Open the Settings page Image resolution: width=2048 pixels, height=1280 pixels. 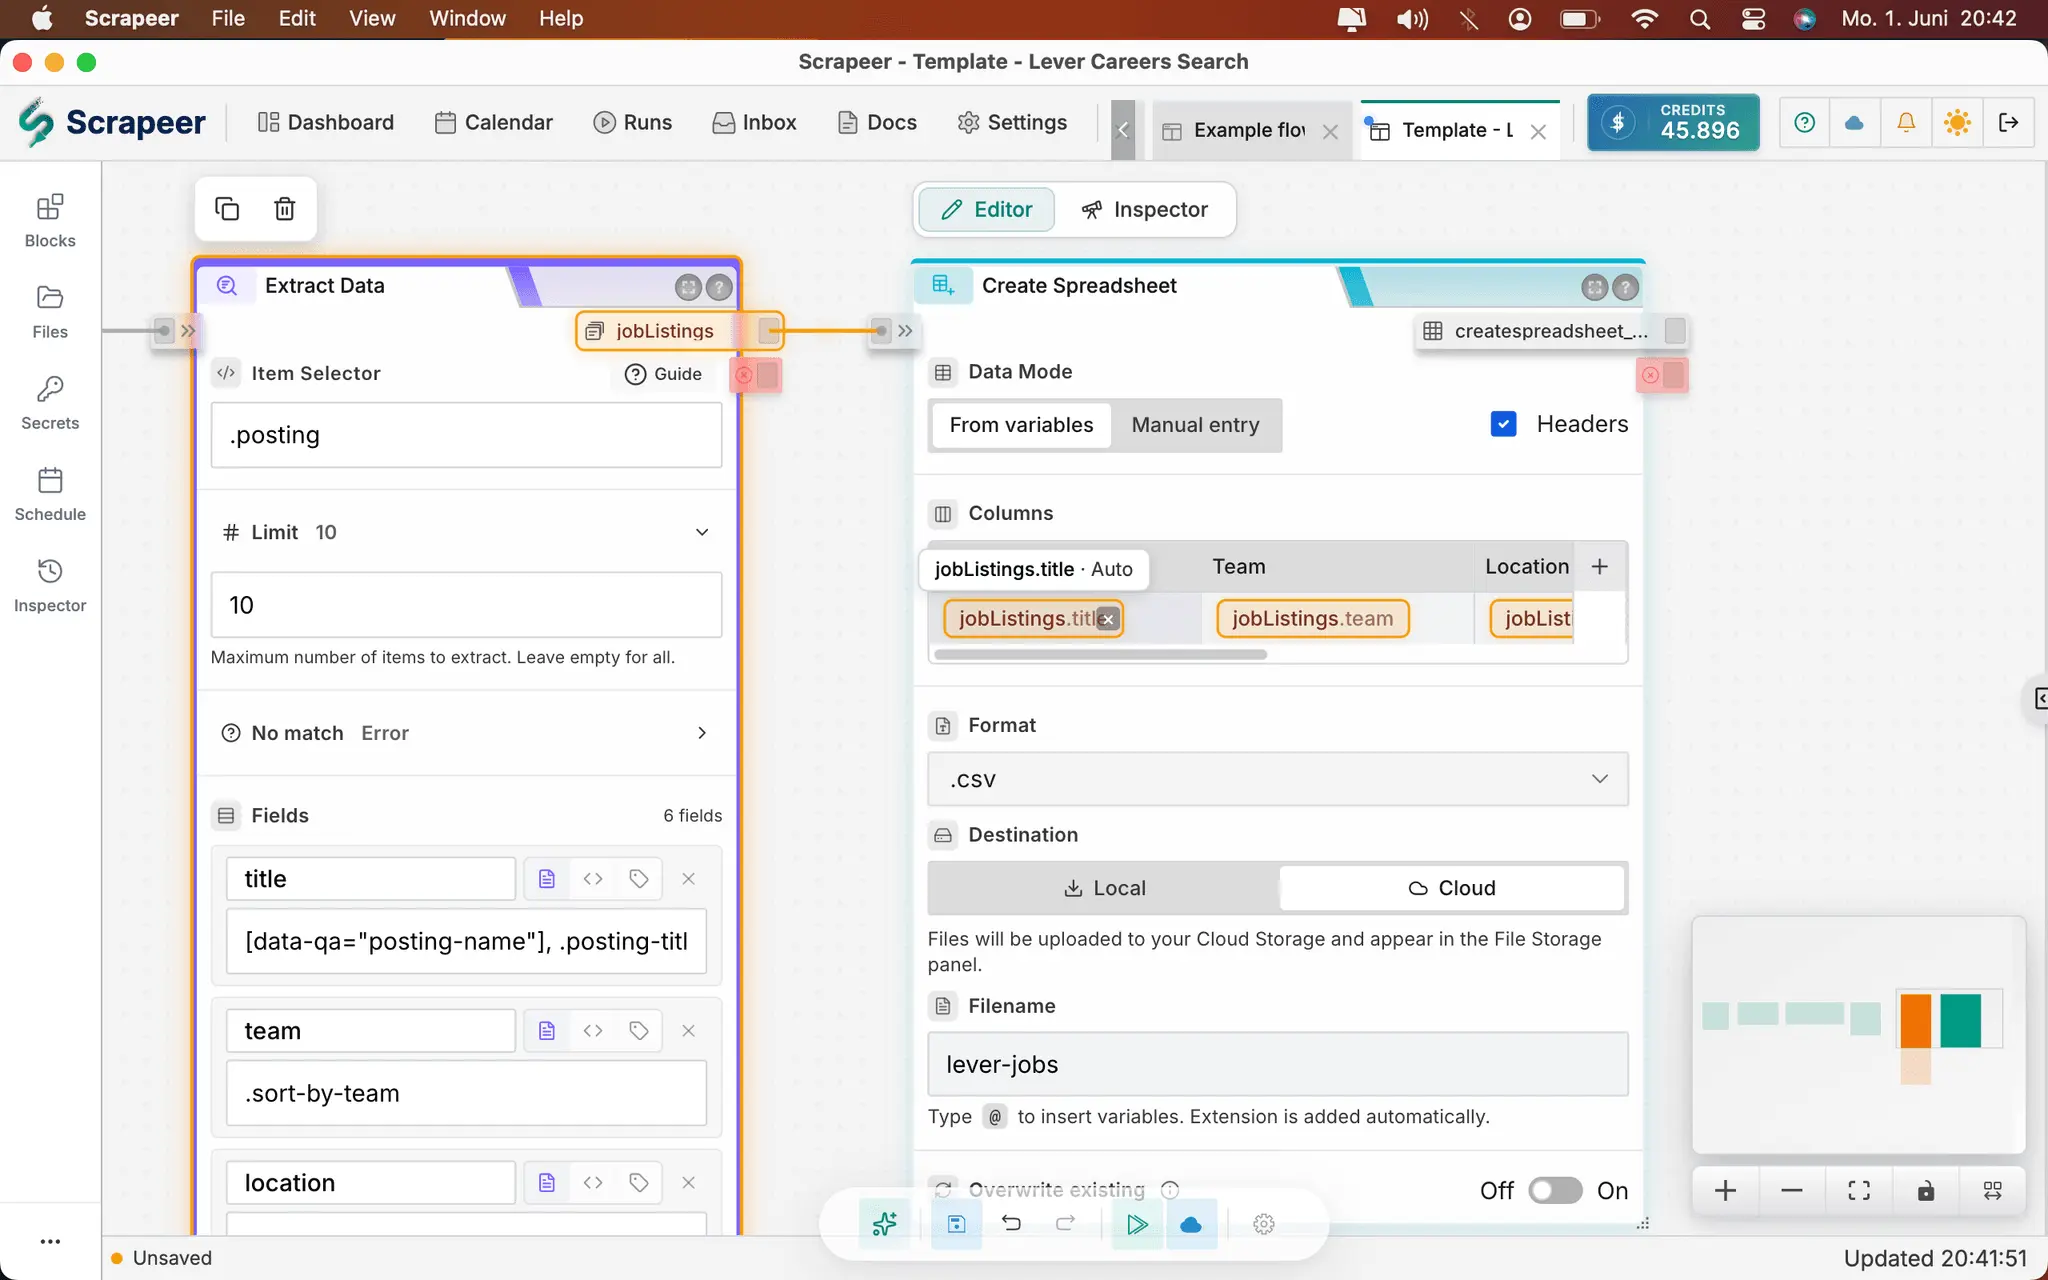(x=1012, y=122)
